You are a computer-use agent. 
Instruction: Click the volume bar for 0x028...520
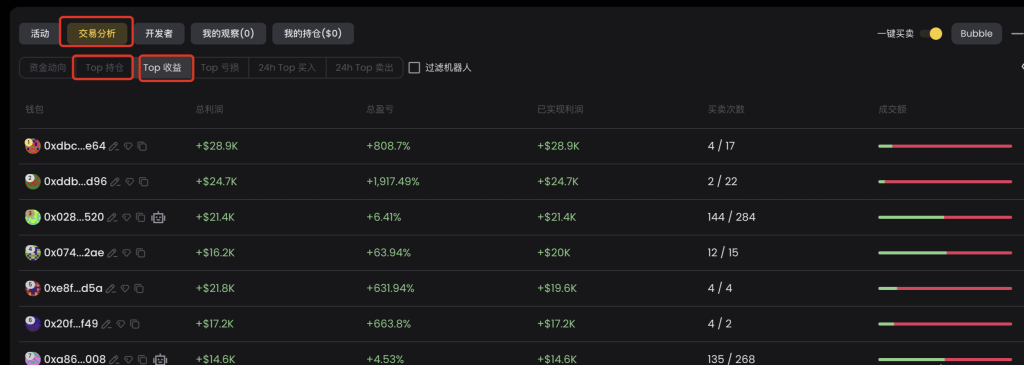tap(944, 217)
